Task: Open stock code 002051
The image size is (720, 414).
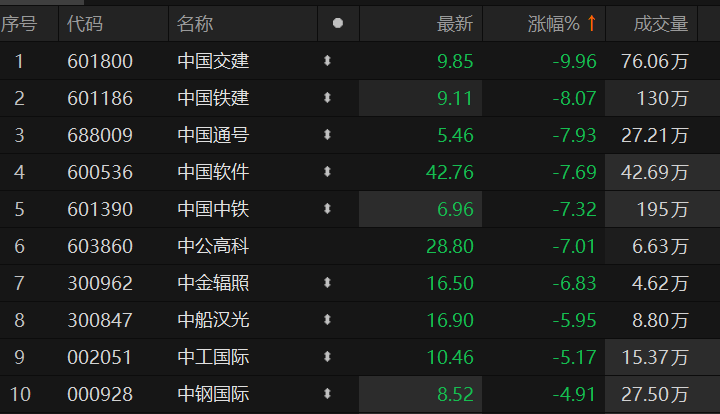Action: [x=99, y=357]
